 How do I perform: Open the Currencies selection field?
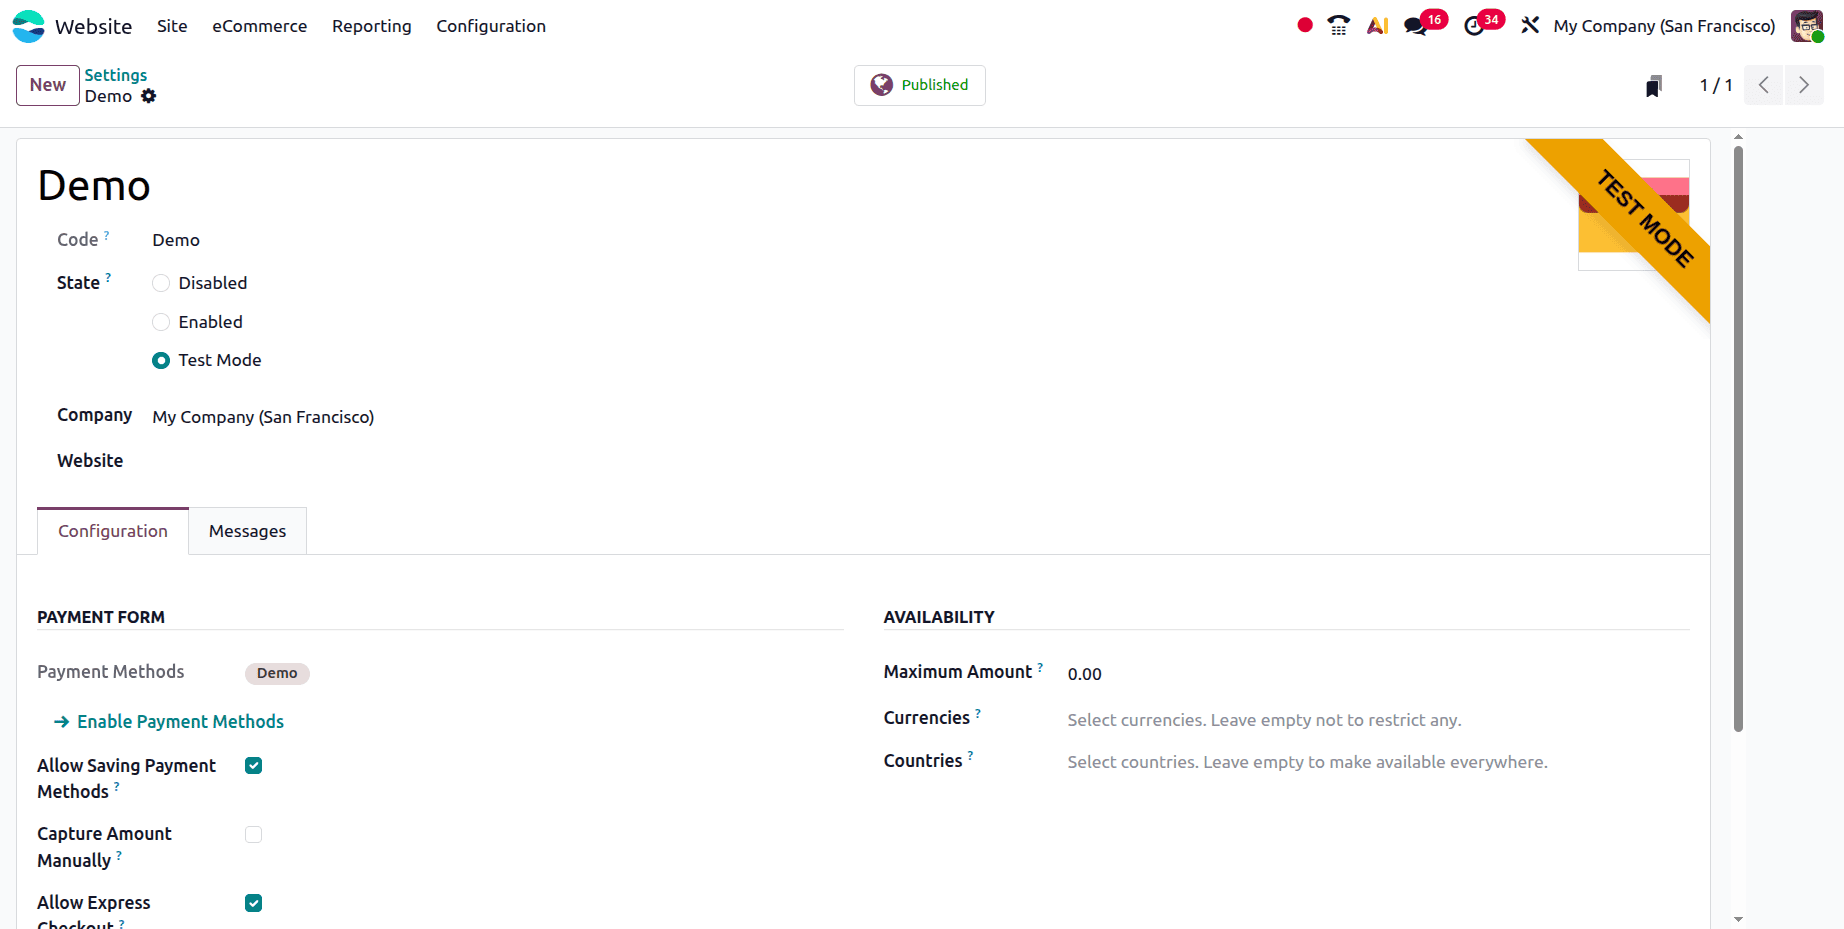1378,720
